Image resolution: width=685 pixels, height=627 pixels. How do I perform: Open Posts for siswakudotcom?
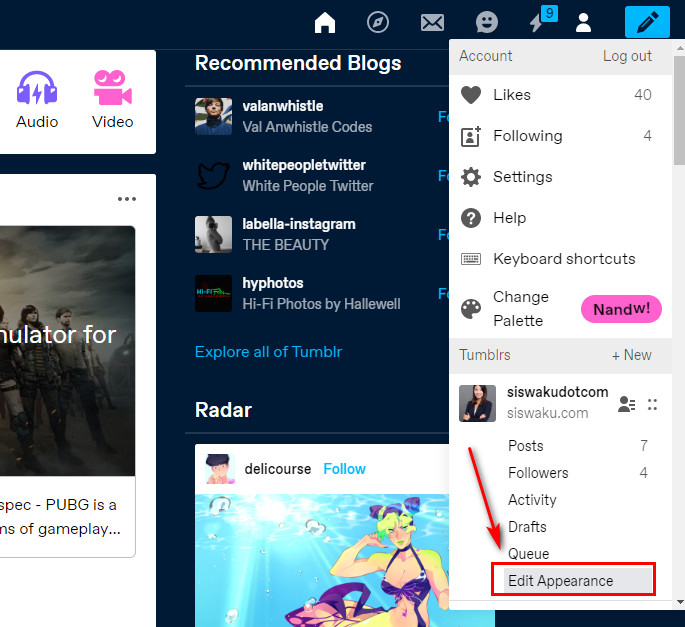(x=577, y=446)
